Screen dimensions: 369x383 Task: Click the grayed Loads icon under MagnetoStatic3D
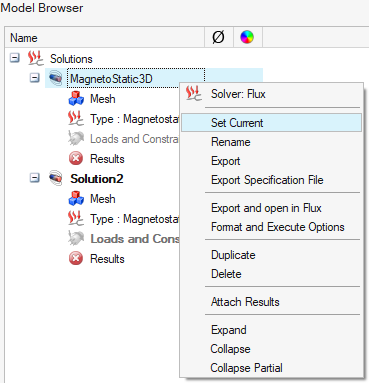[76, 138]
